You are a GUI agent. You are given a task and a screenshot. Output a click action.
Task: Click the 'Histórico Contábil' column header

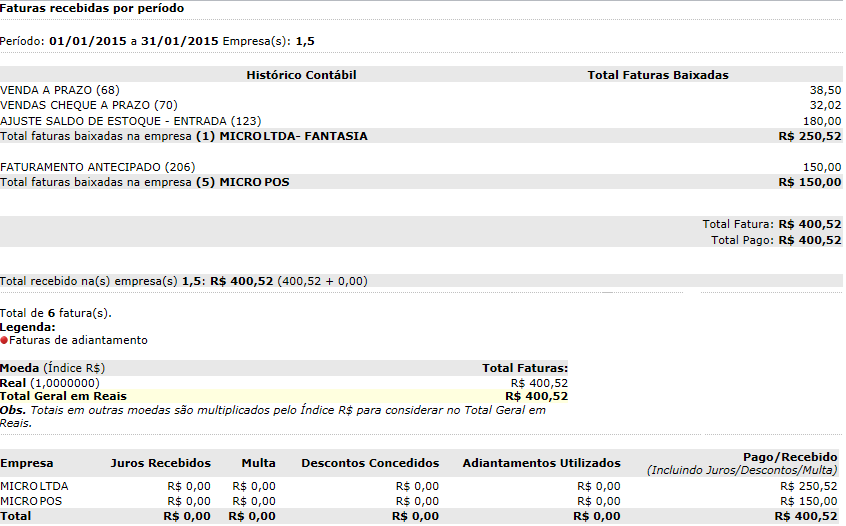[x=301, y=75]
